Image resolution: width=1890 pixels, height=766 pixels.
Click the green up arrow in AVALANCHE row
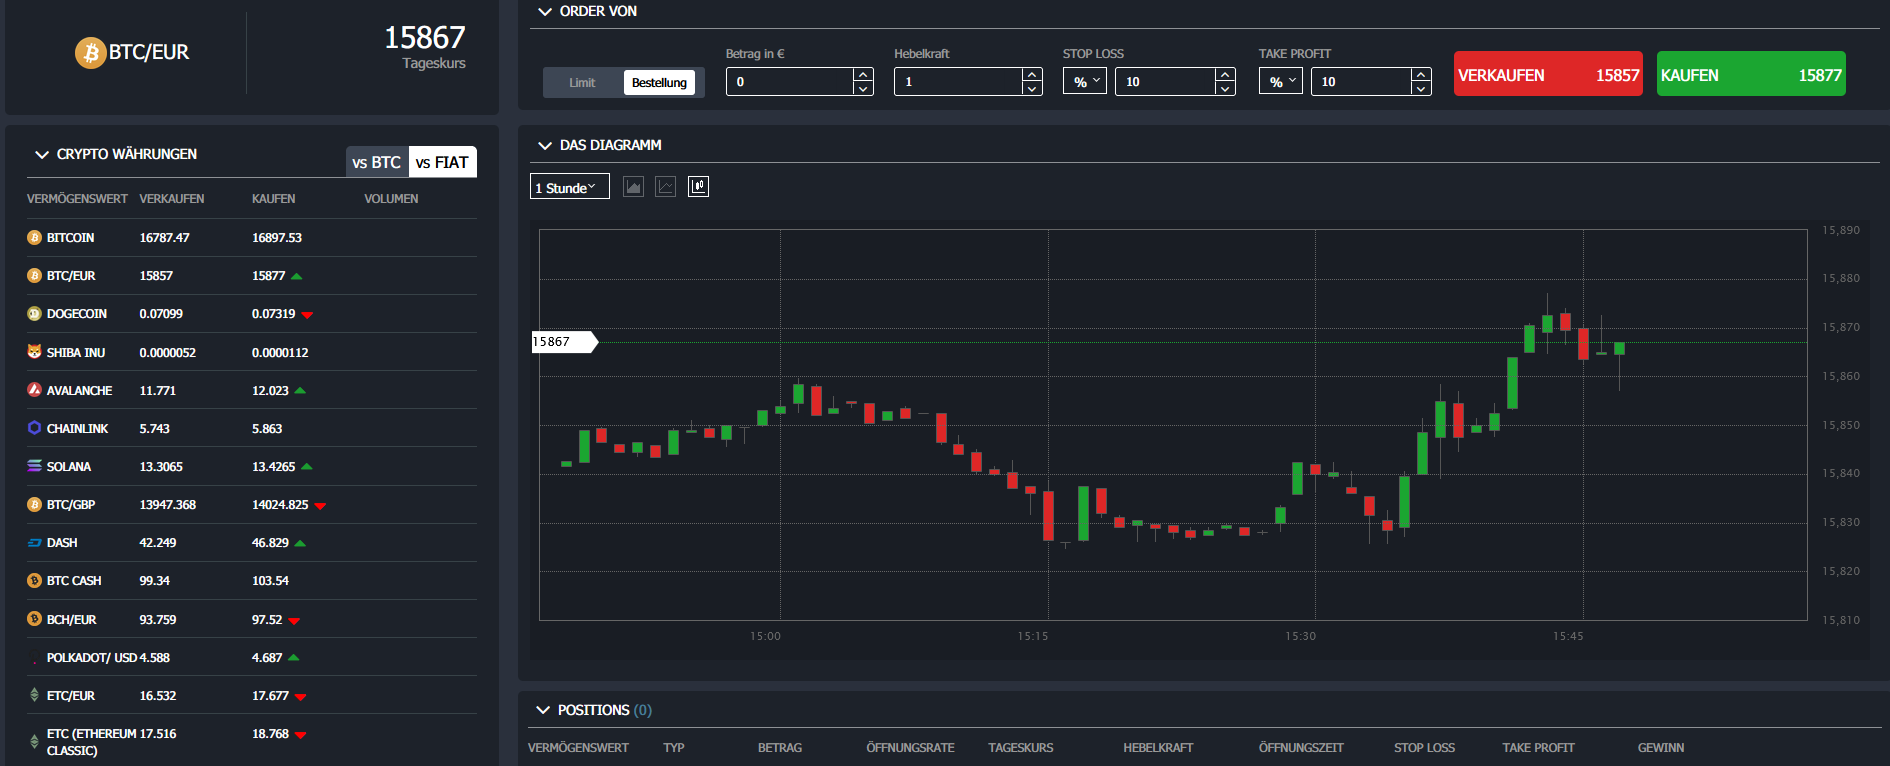[x=300, y=391]
